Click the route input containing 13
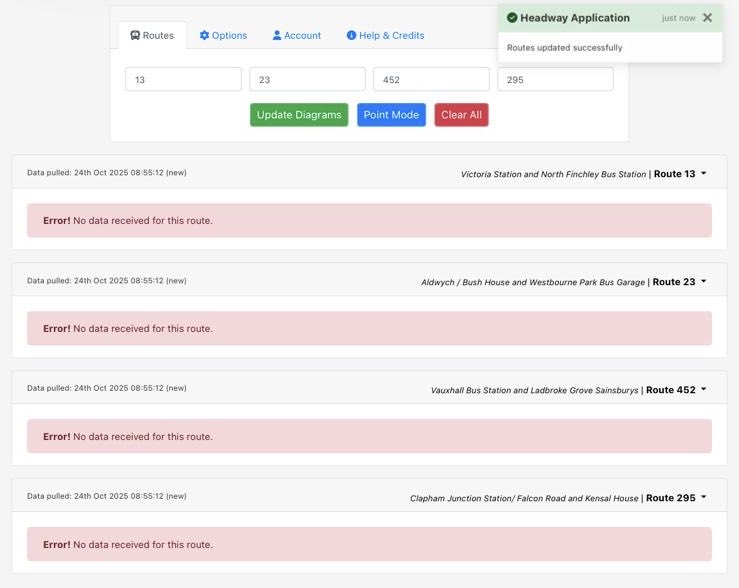Image resolution: width=739 pixels, height=588 pixels. pos(183,79)
